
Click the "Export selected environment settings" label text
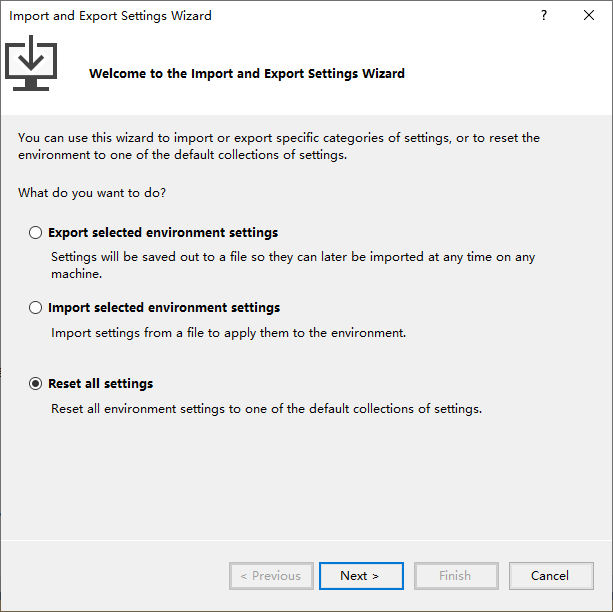click(x=163, y=233)
